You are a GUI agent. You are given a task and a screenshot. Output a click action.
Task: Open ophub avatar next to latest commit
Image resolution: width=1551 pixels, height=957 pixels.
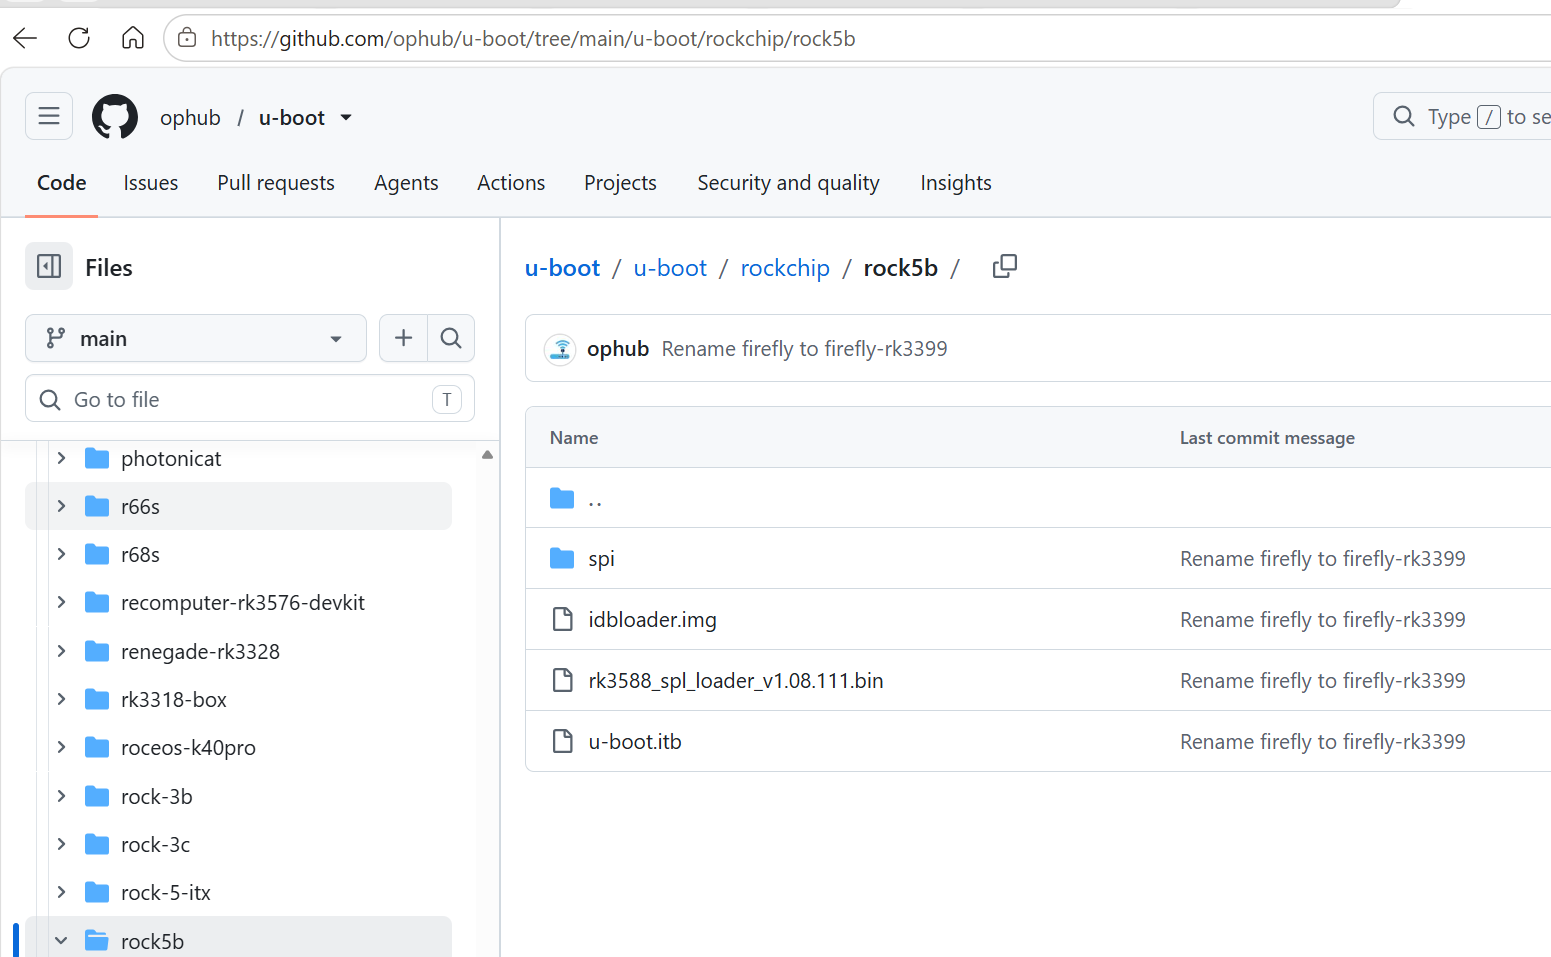point(560,349)
